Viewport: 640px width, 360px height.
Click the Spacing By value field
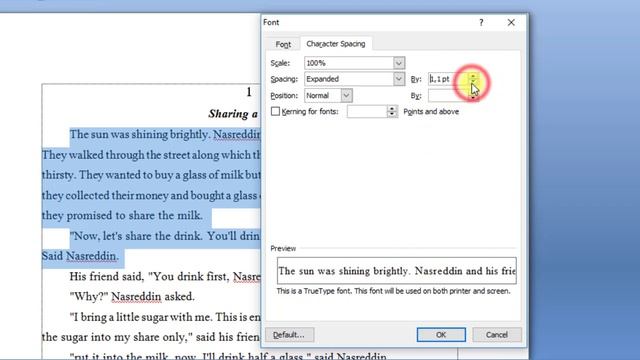pyautogui.click(x=447, y=79)
